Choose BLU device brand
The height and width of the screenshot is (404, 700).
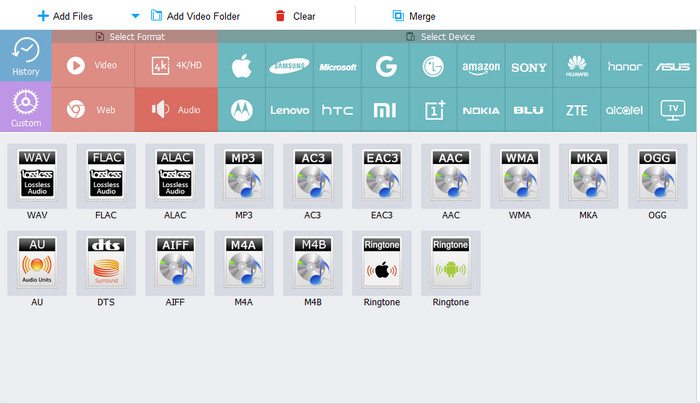click(529, 110)
